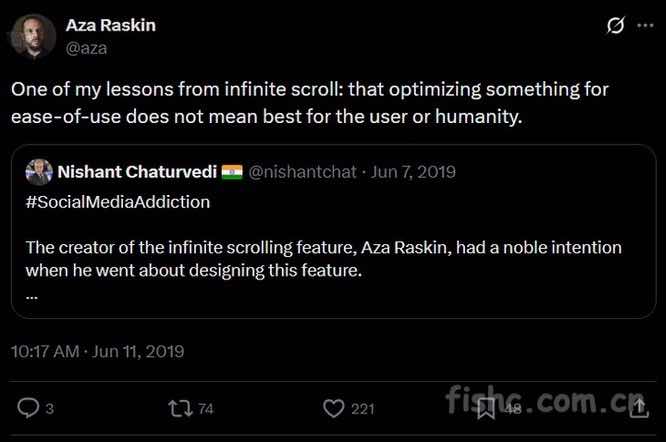Image resolution: width=666 pixels, height=442 pixels.
Task: Open the Grok explain icon
Action: click(x=616, y=26)
